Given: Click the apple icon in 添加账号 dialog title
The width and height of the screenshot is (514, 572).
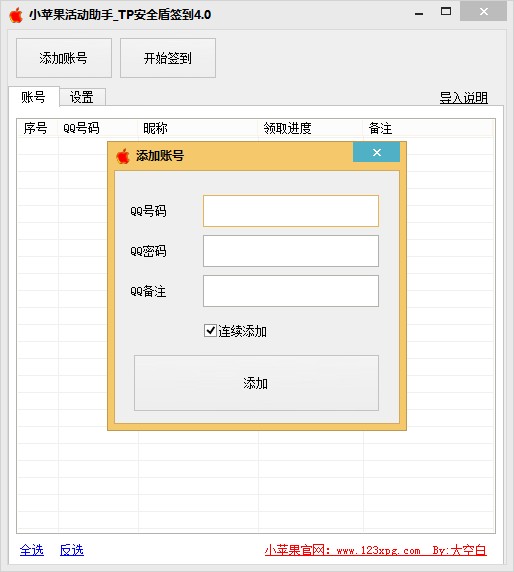Looking at the screenshot, I should 123,156.
